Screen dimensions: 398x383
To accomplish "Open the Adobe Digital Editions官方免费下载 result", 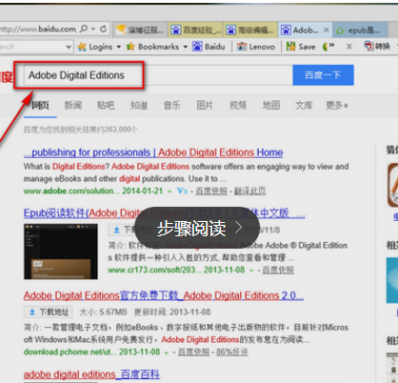I will [164, 296].
